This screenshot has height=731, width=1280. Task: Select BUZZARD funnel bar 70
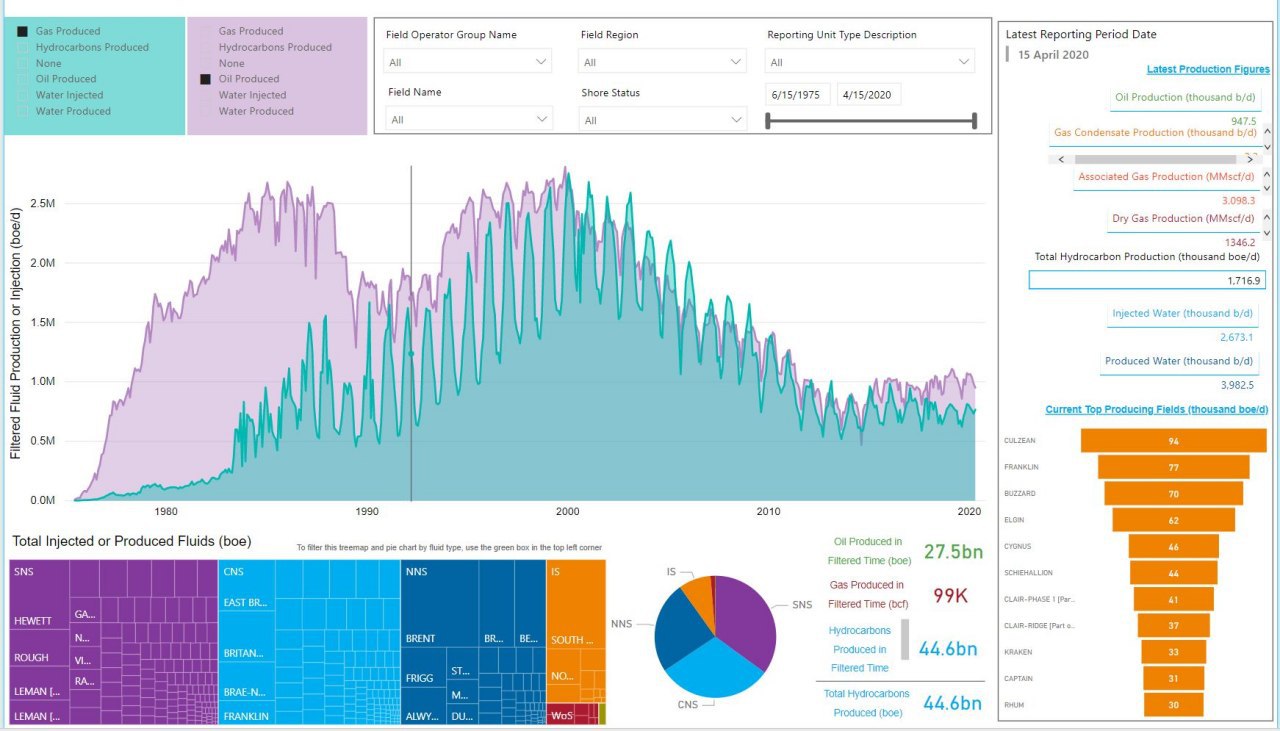click(x=1173, y=494)
